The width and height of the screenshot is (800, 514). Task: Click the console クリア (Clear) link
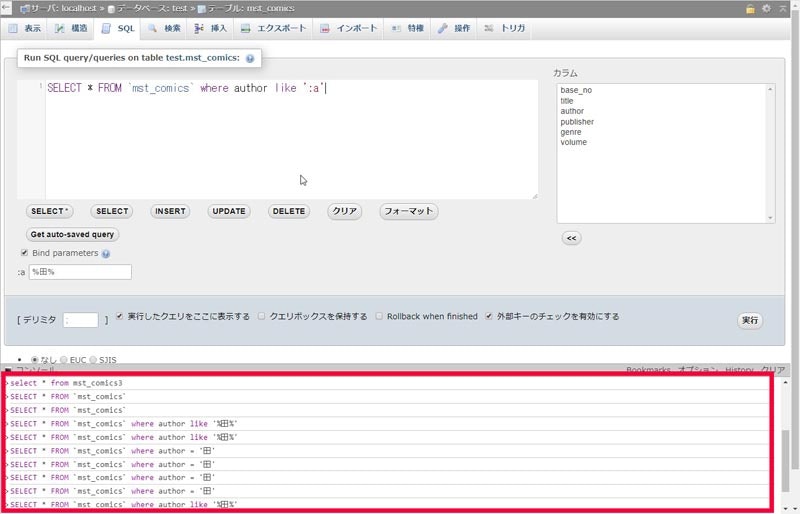pyautogui.click(x=773, y=370)
